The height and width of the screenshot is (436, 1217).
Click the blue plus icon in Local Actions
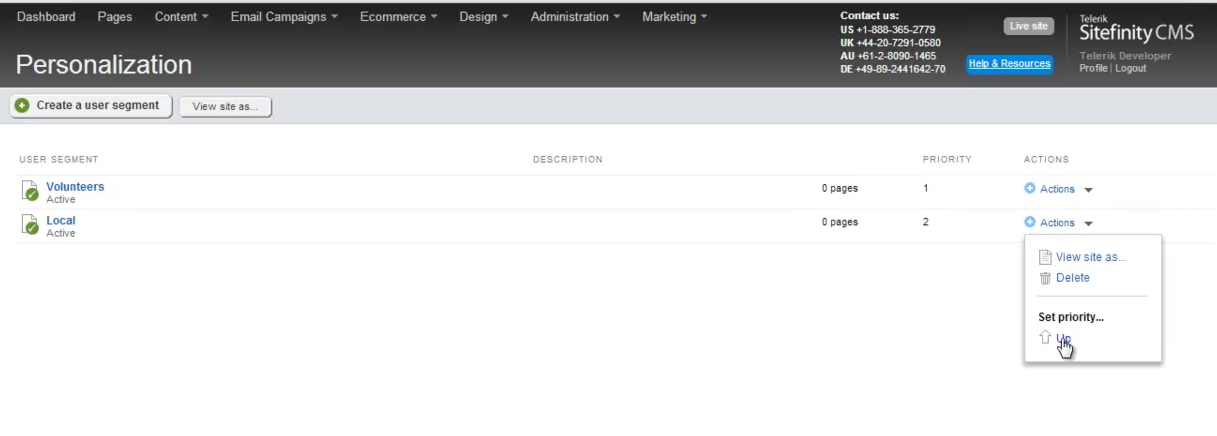coord(1030,223)
